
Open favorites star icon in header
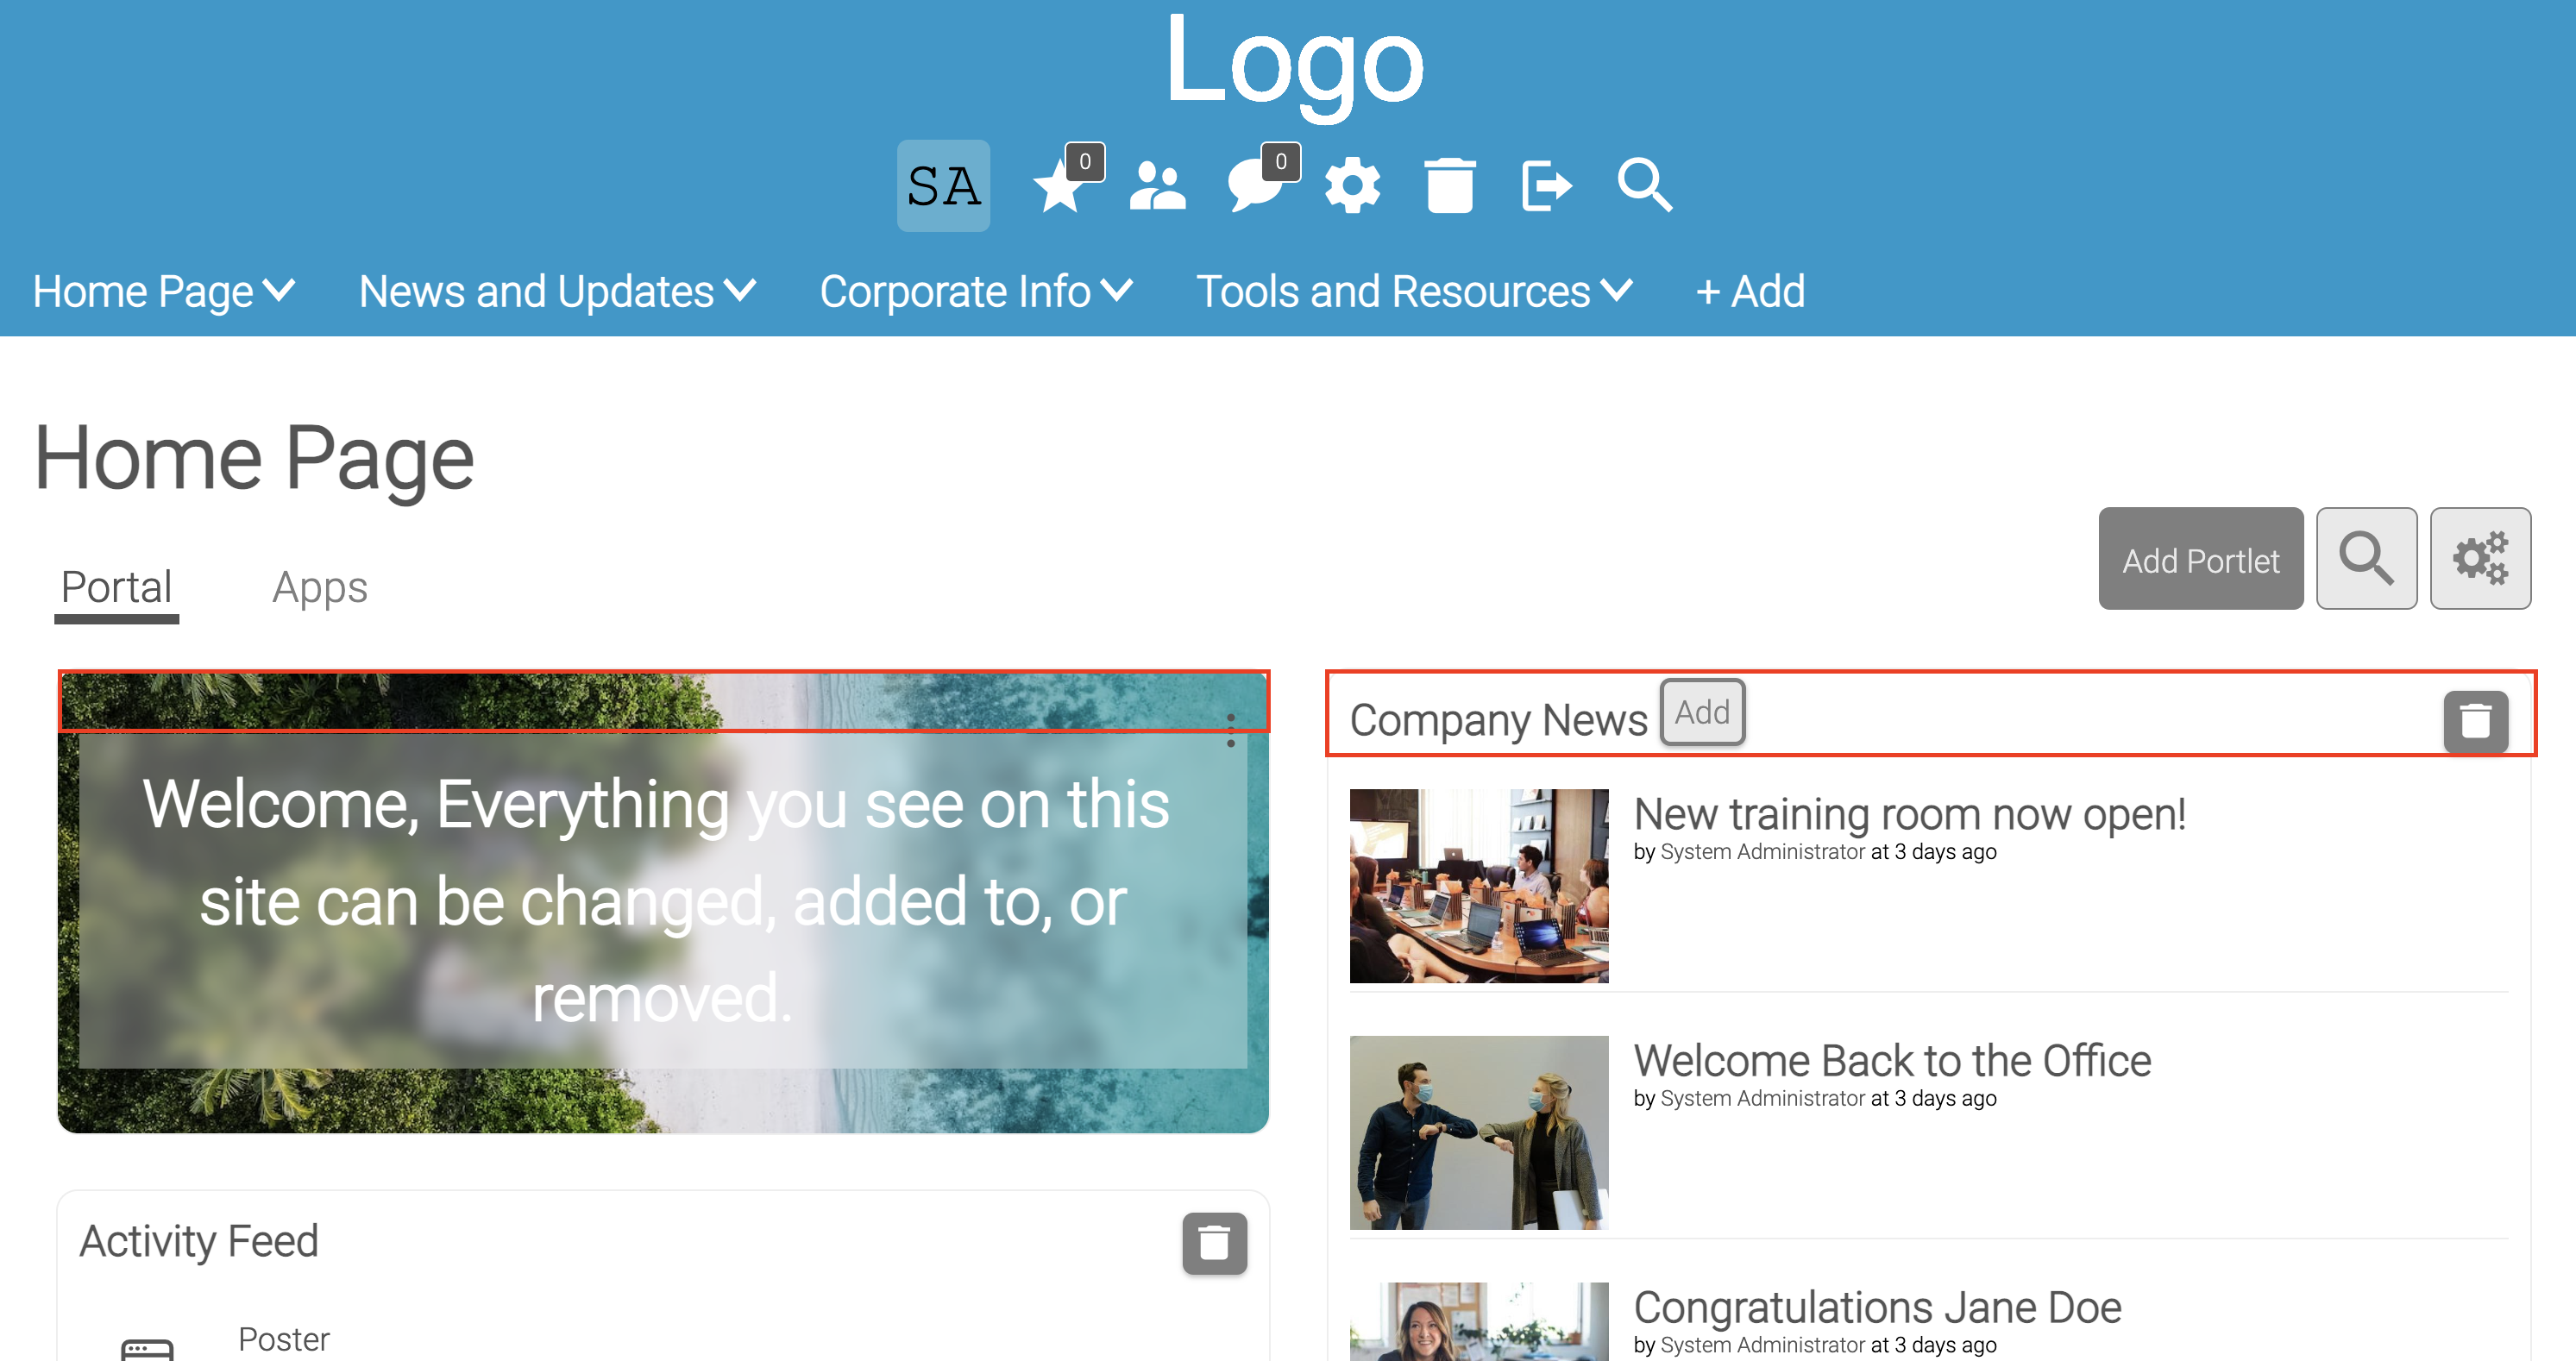tap(1059, 187)
